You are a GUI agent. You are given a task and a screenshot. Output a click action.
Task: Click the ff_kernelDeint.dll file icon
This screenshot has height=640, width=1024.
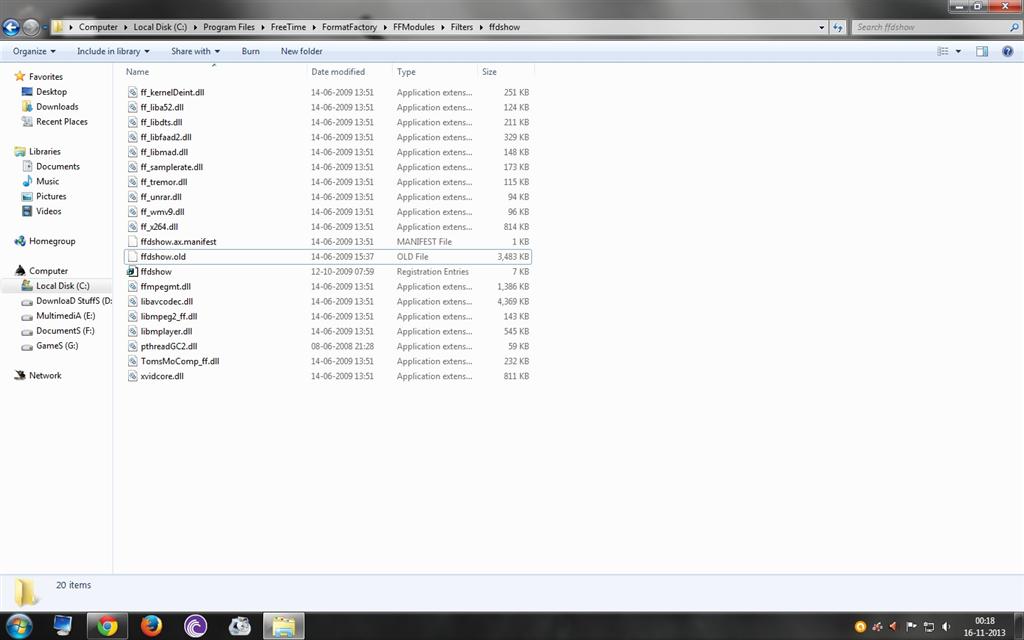pyautogui.click(x=133, y=93)
